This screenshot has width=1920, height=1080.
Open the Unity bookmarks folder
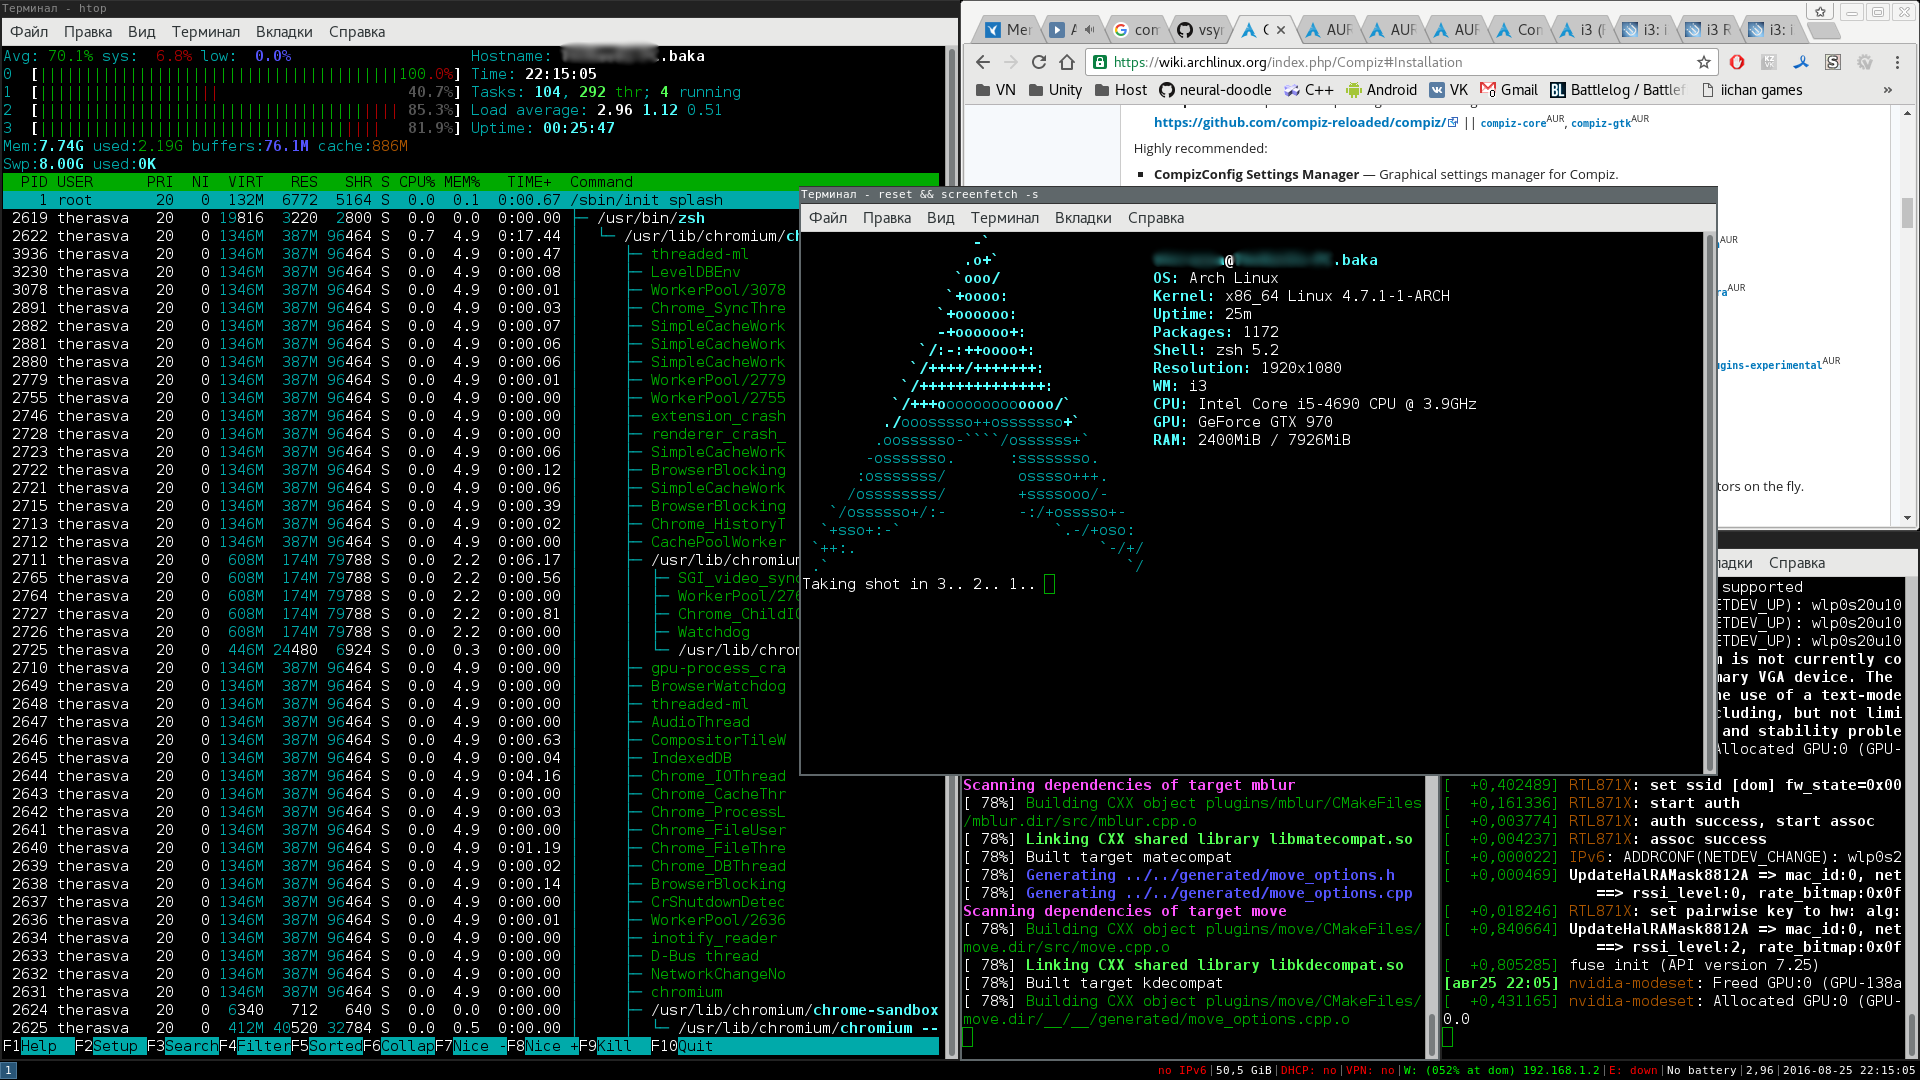pos(1055,90)
